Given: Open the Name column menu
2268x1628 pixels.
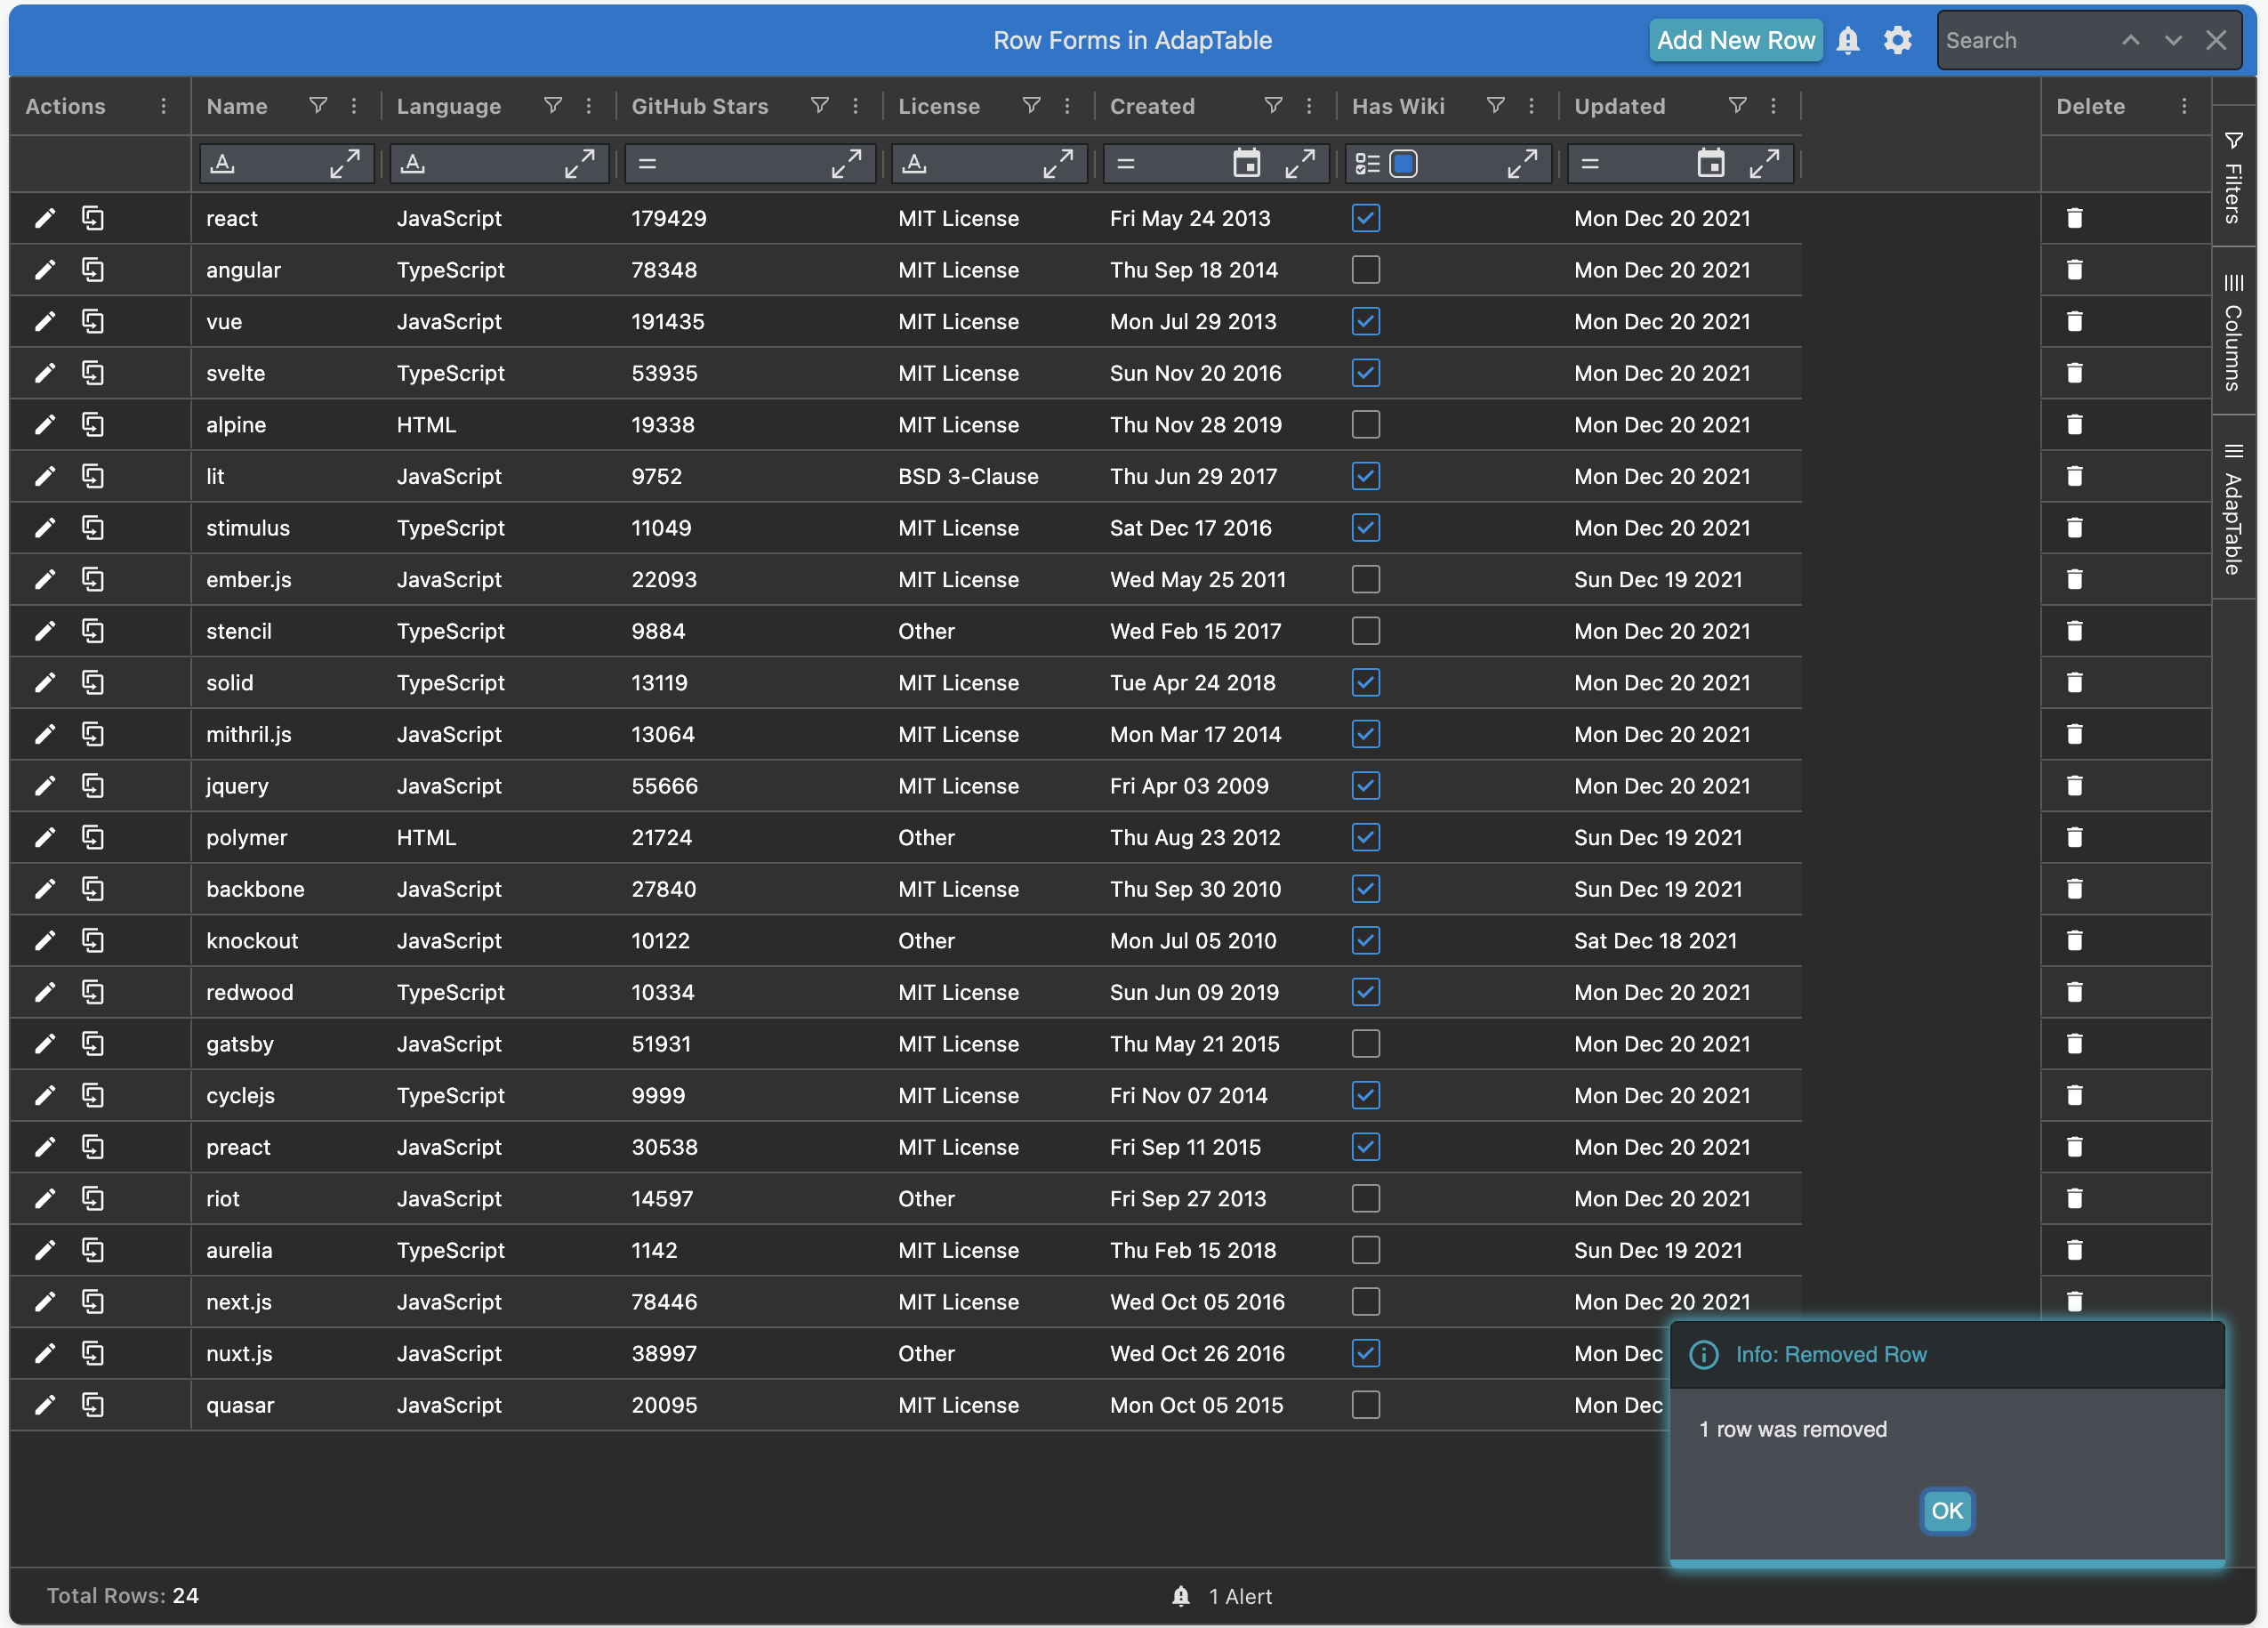Looking at the screenshot, I should tap(354, 106).
